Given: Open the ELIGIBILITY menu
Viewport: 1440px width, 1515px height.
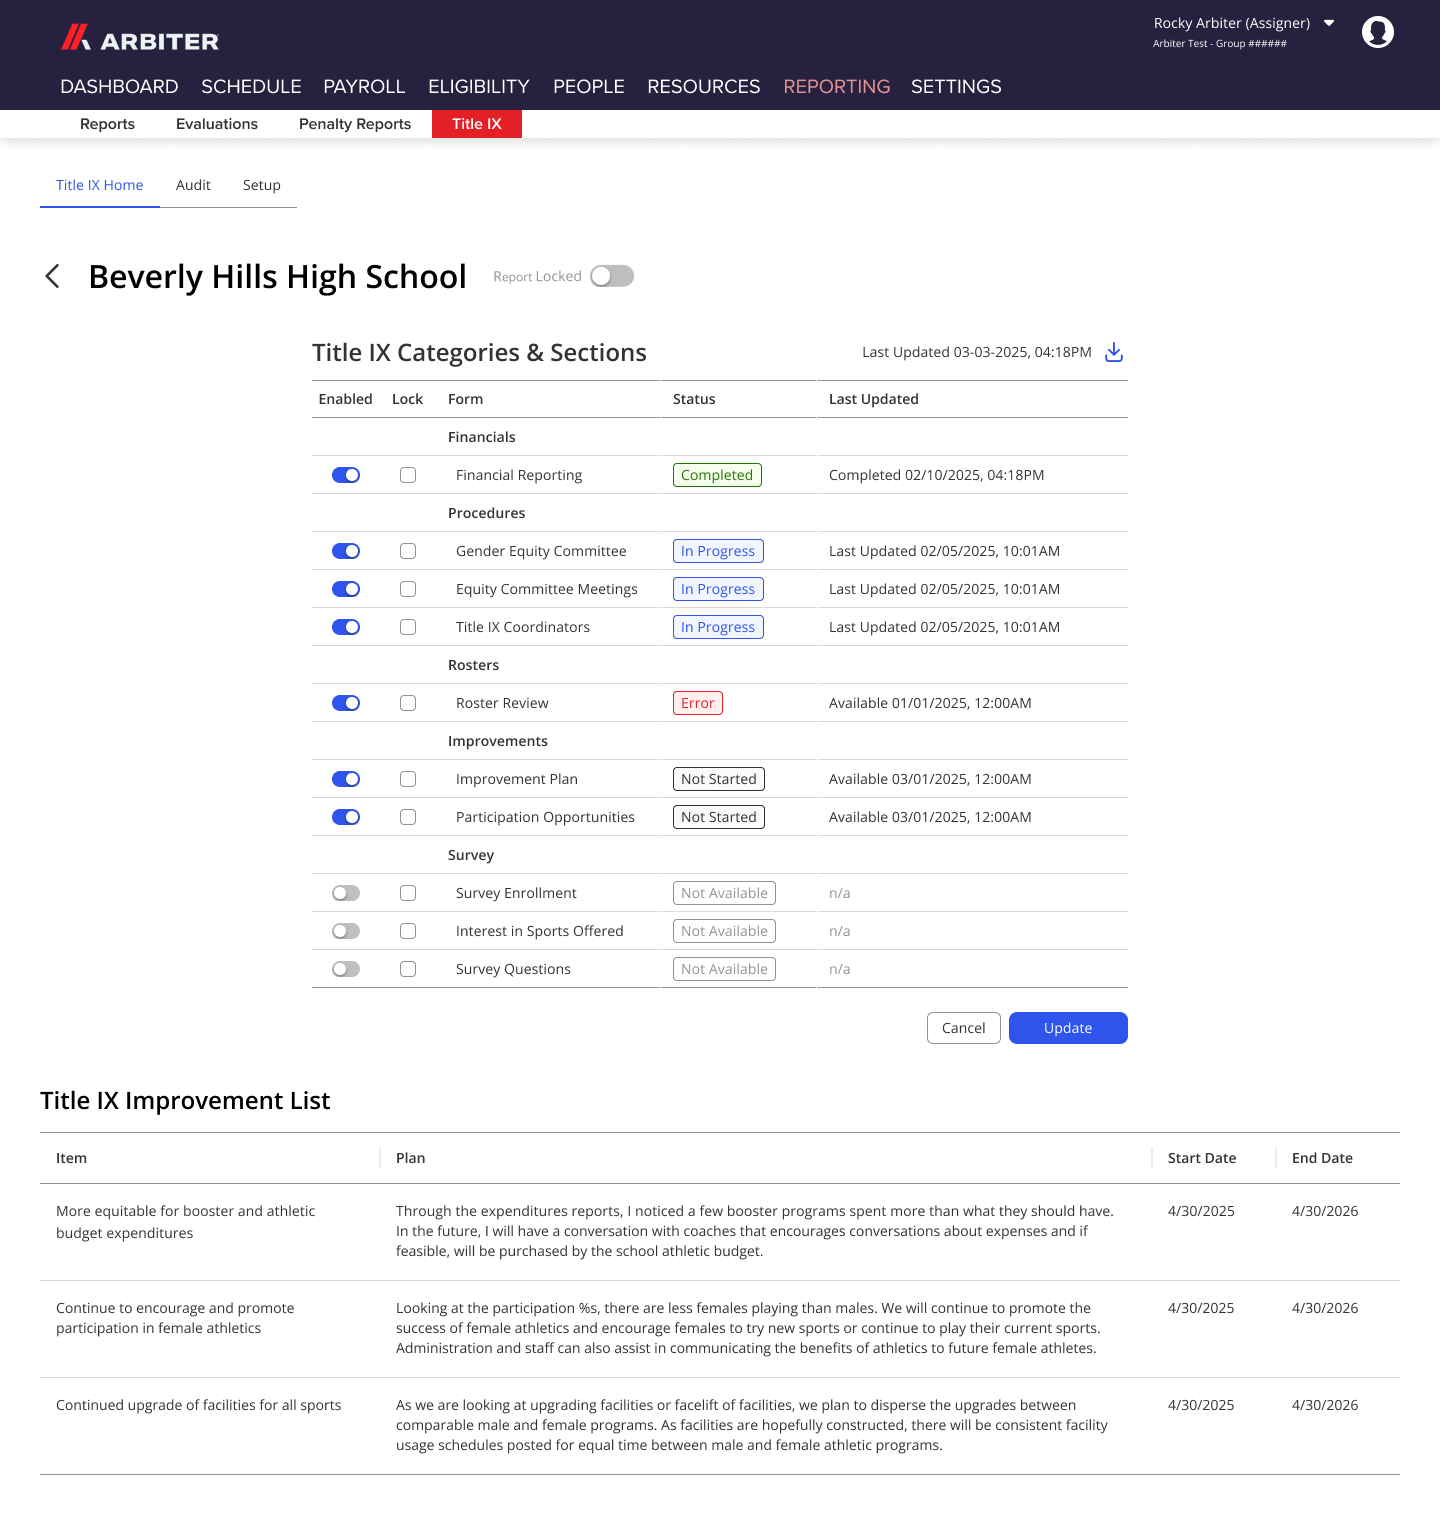Looking at the screenshot, I should click(478, 87).
